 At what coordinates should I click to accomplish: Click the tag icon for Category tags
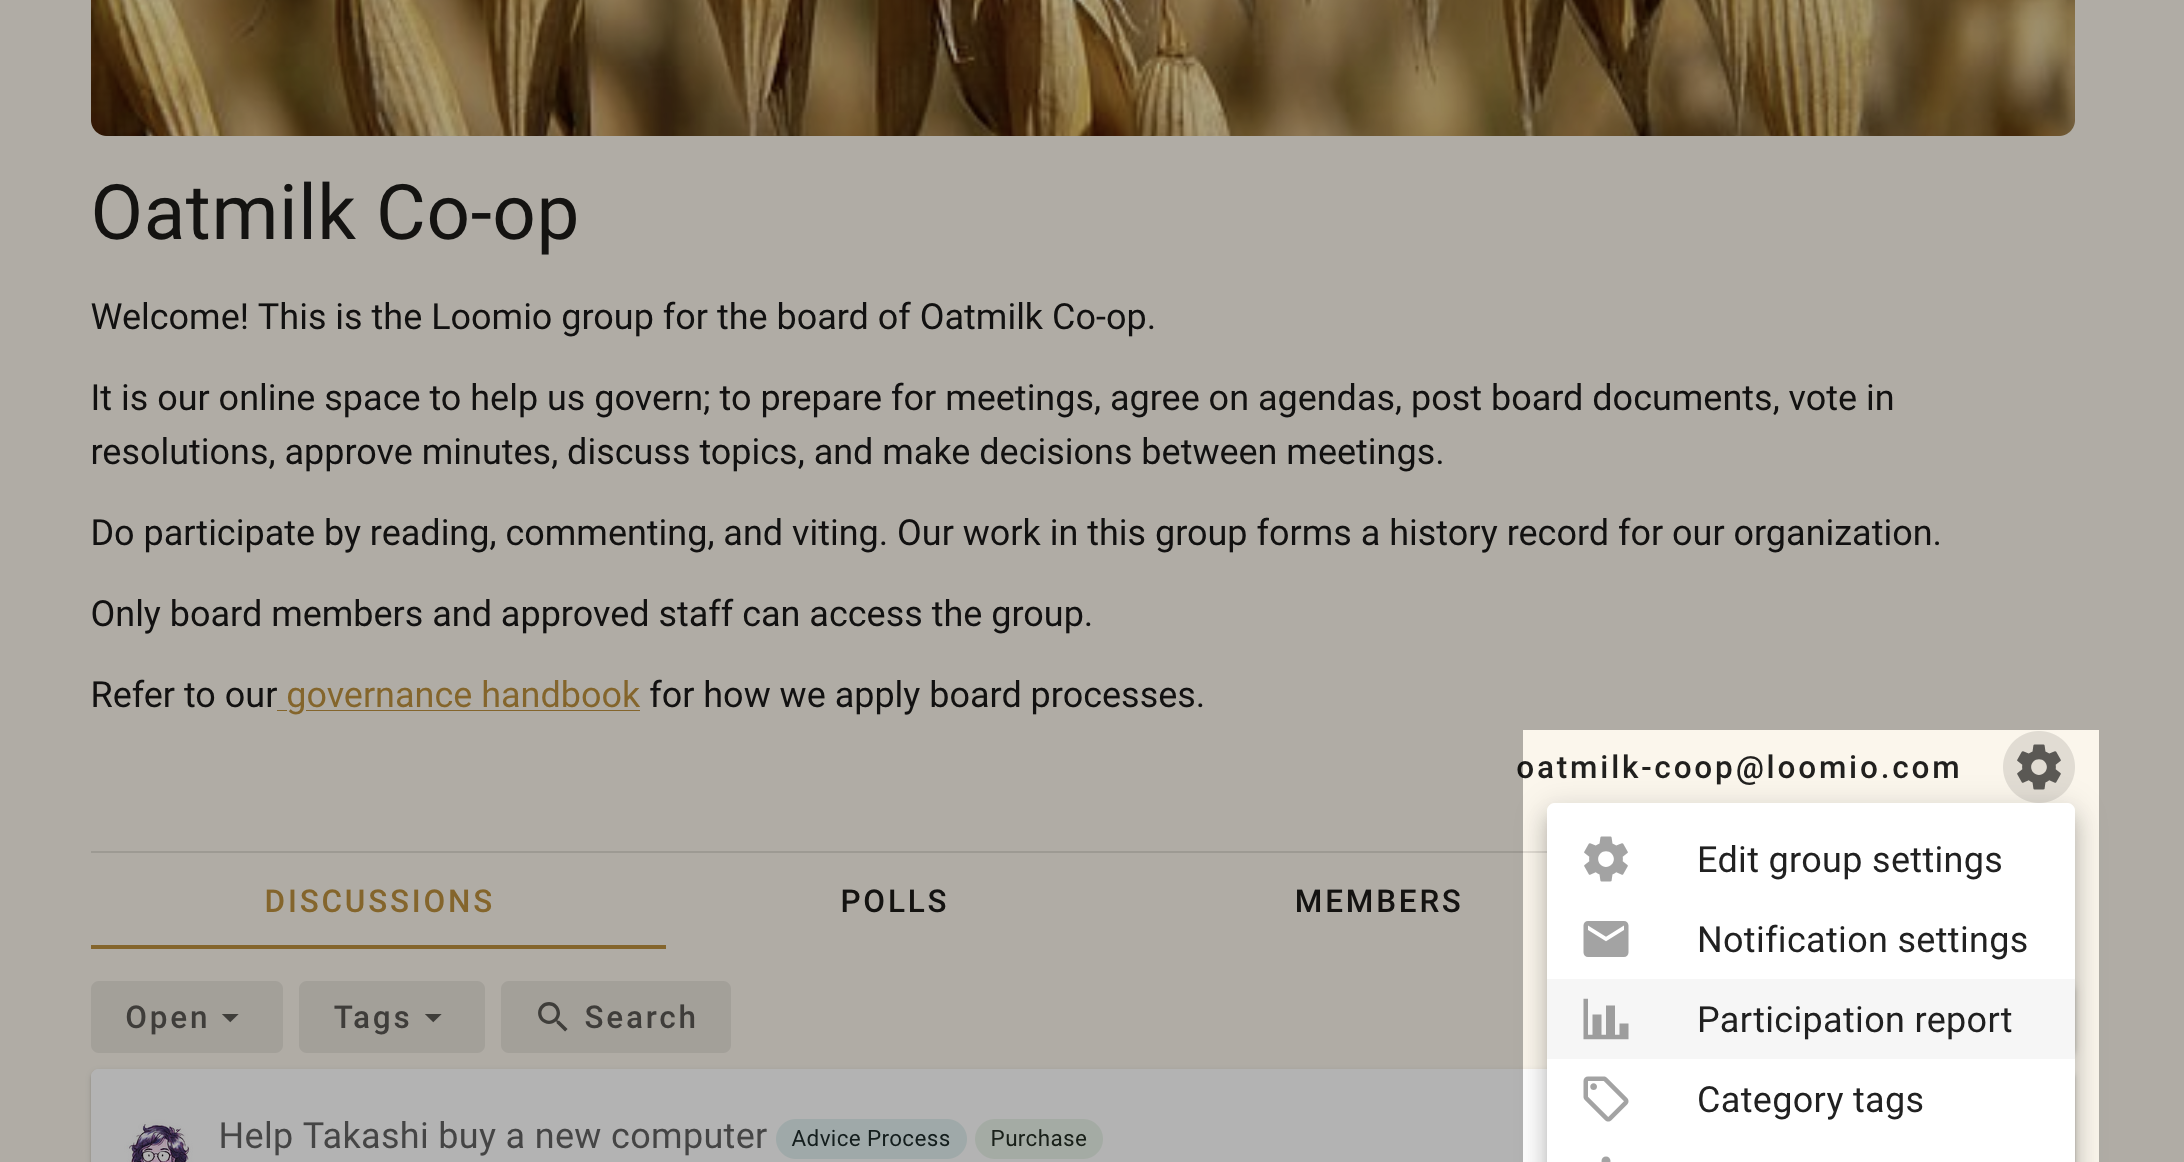1606,1099
